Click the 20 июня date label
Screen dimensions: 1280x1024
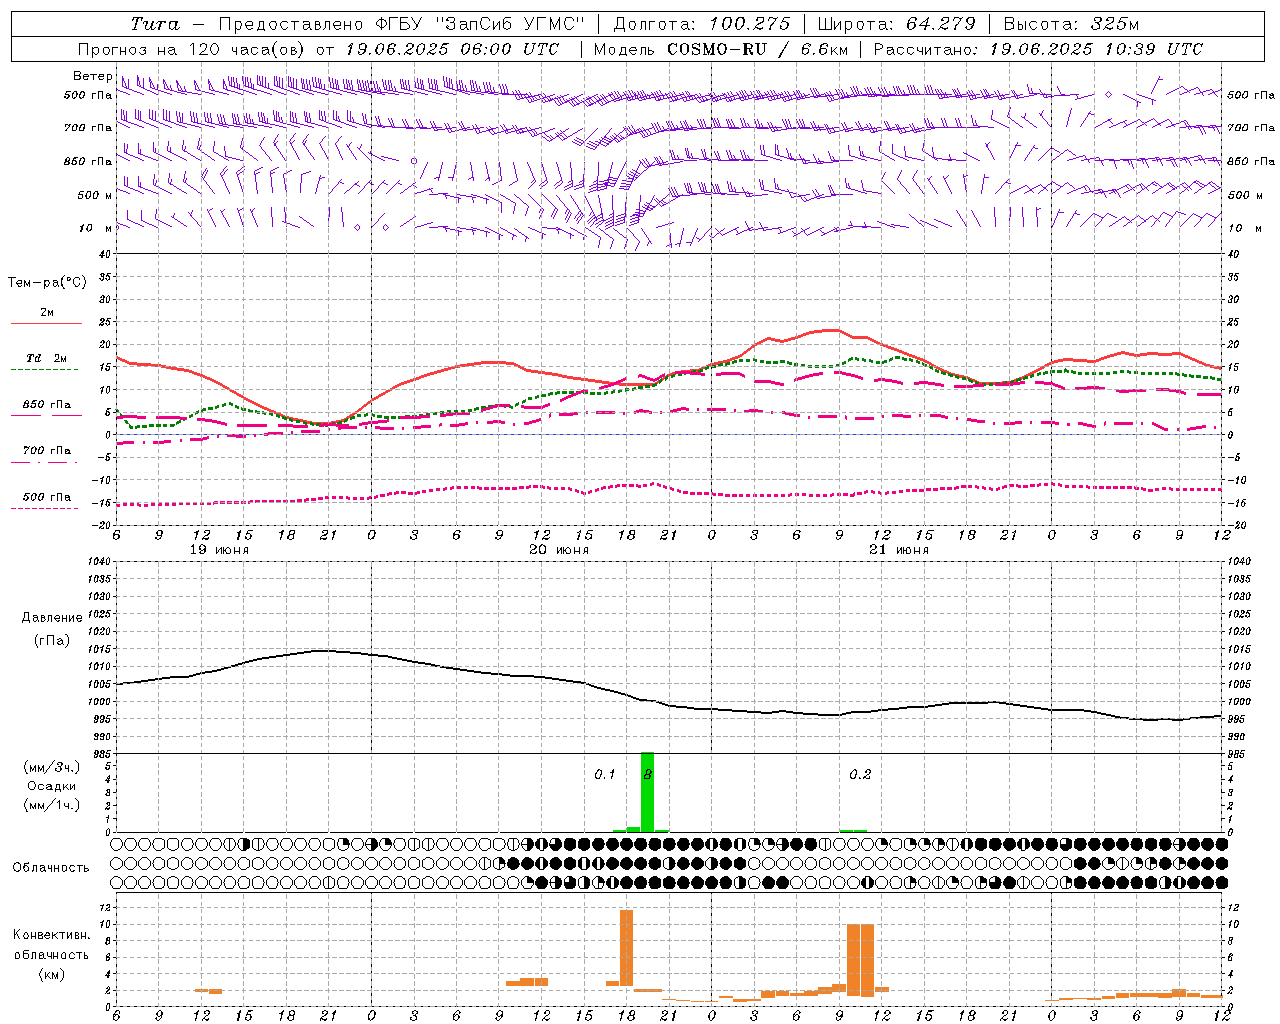[558, 550]
